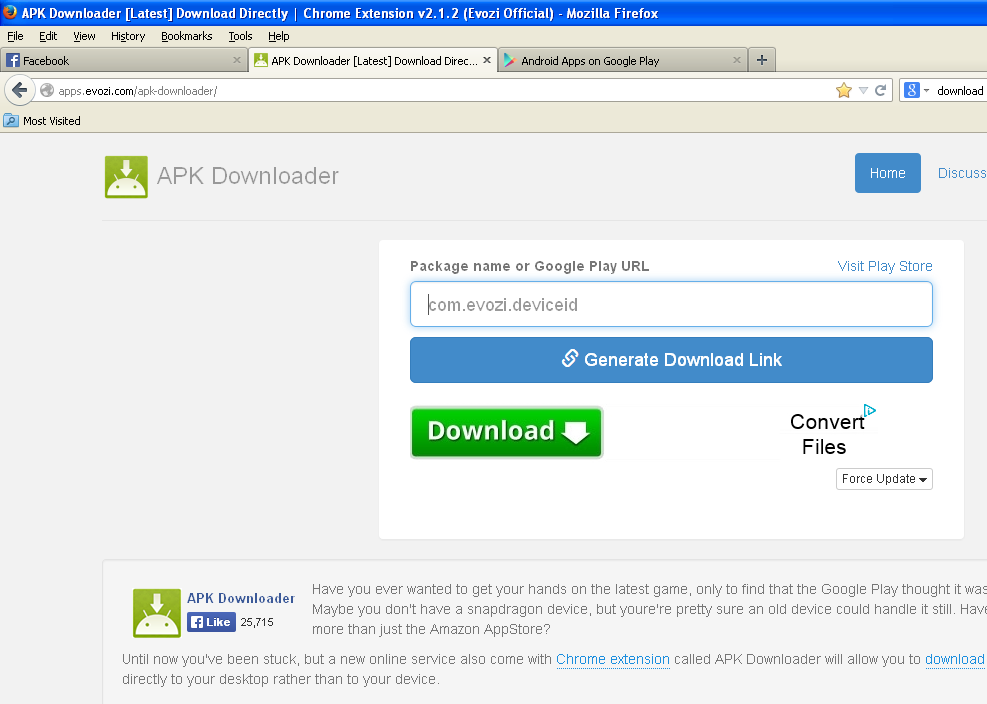Reload the page with the refresh icon
Image resolution: width=987 pixels, height=704 pixels.
pos(881,91)
